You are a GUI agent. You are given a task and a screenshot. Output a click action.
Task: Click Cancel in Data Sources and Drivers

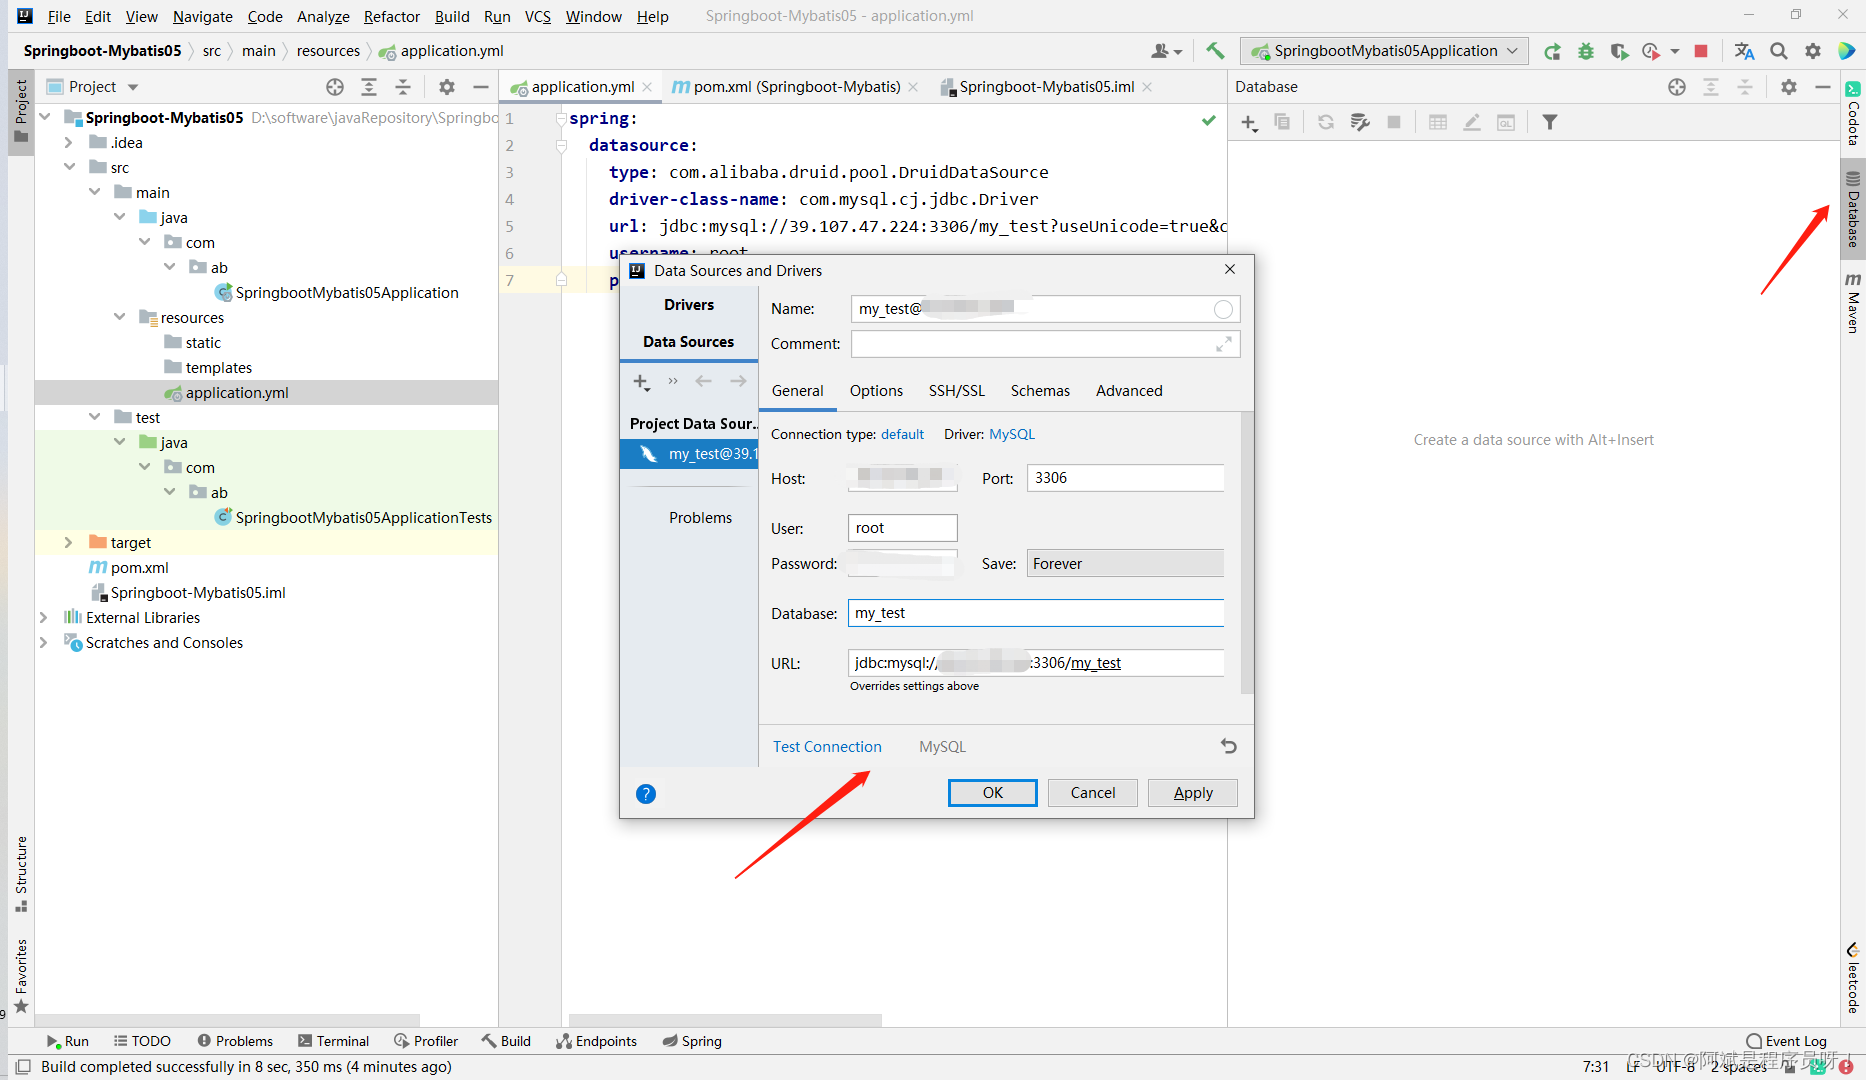click(1092, 793)
